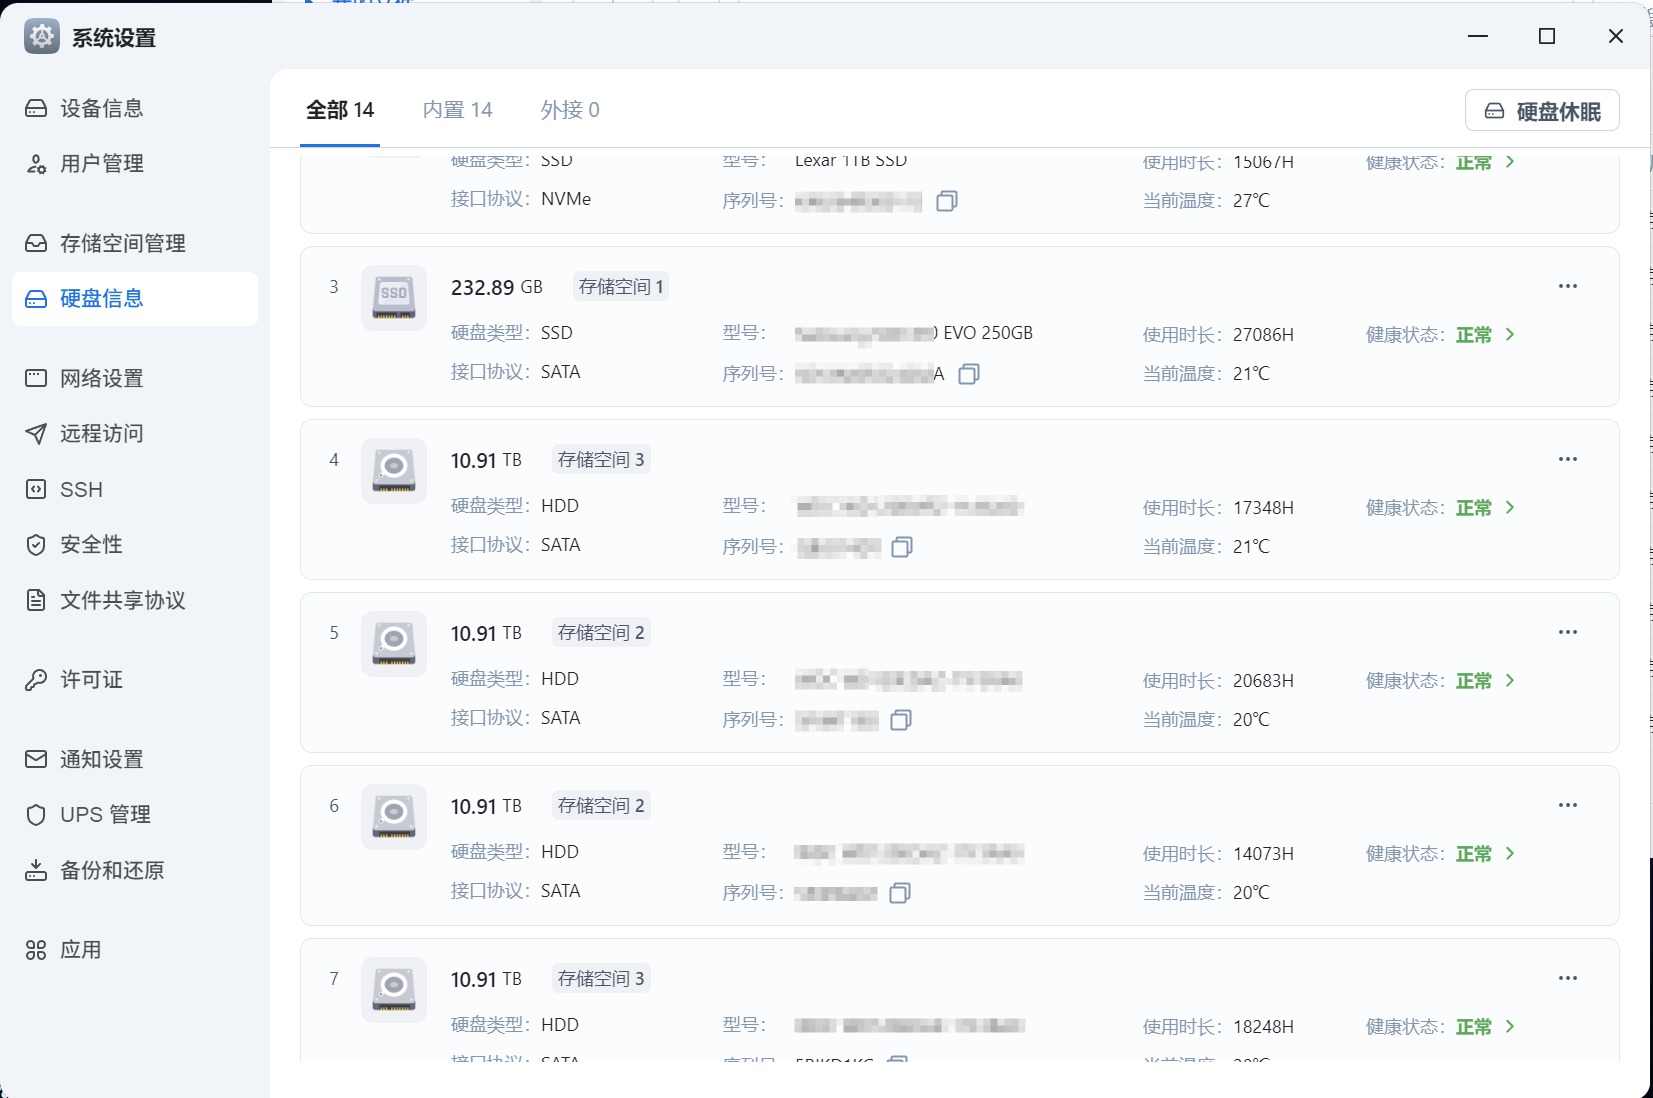Open more options menu for disk 4
Viewport: 1653px width, 1098px height.
[x=1567, y=460]
